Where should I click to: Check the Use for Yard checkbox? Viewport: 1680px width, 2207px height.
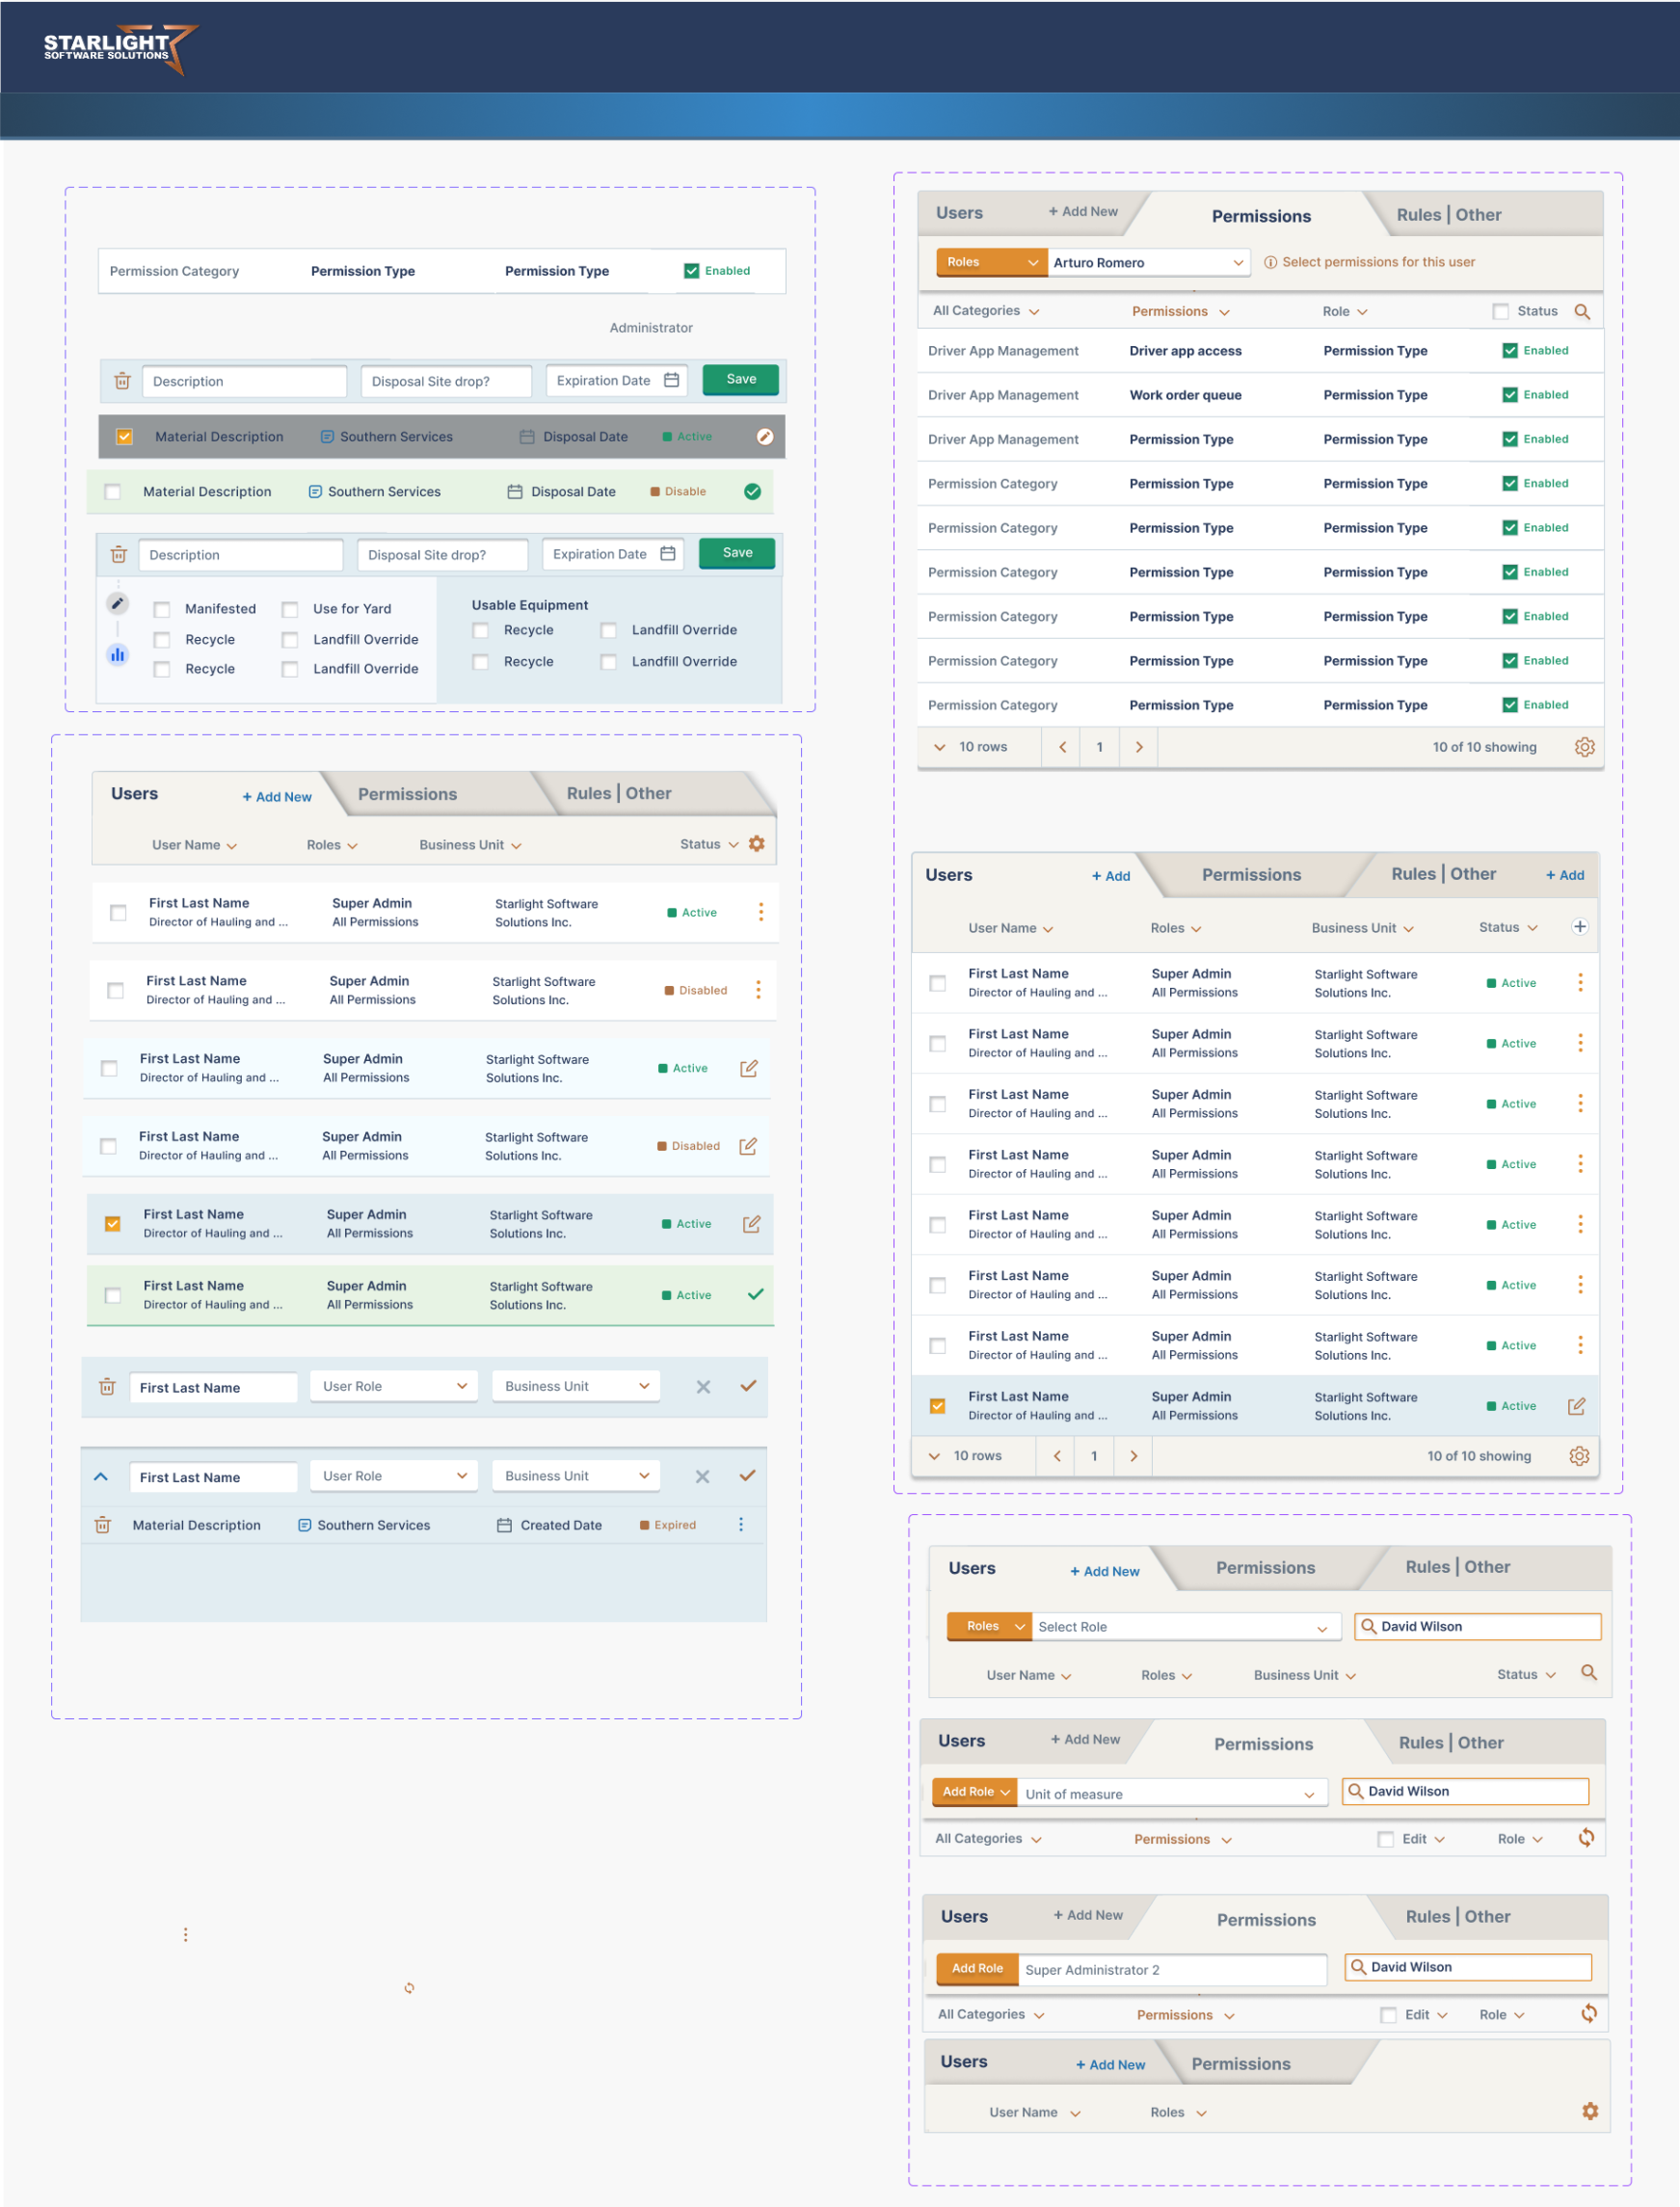tap(290, 609)
